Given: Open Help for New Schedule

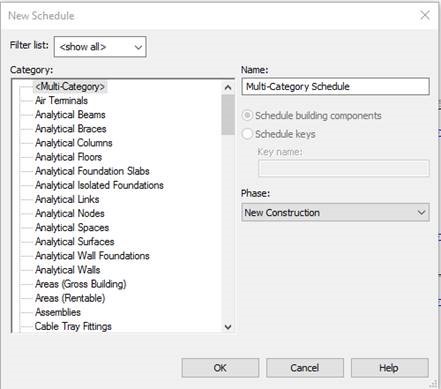Looking at the screenshot, I should point(390,368).
